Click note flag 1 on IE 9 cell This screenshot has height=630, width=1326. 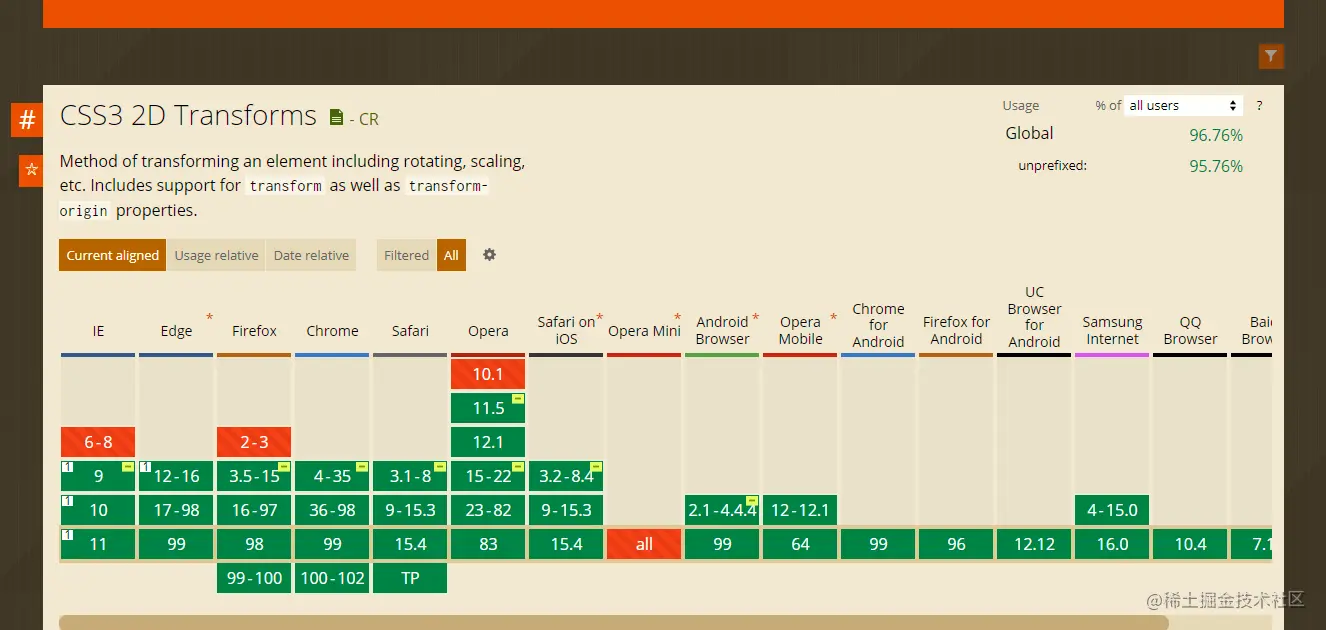click(66, 467)
